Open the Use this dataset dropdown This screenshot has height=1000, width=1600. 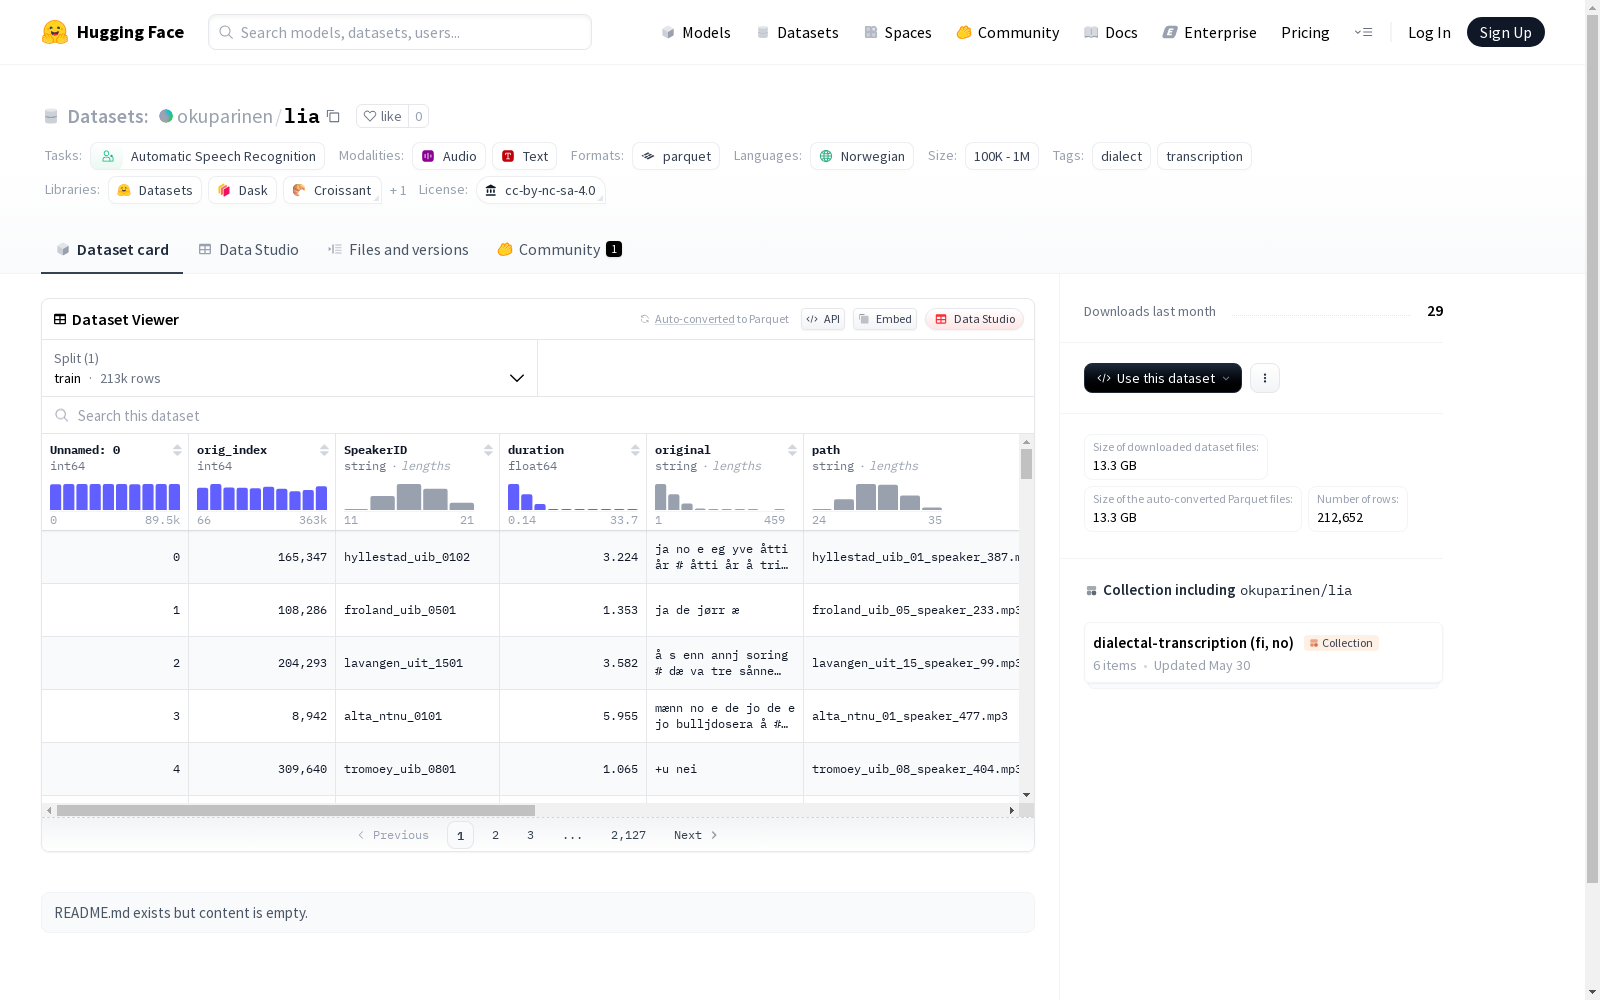(x=1163, y=378)
